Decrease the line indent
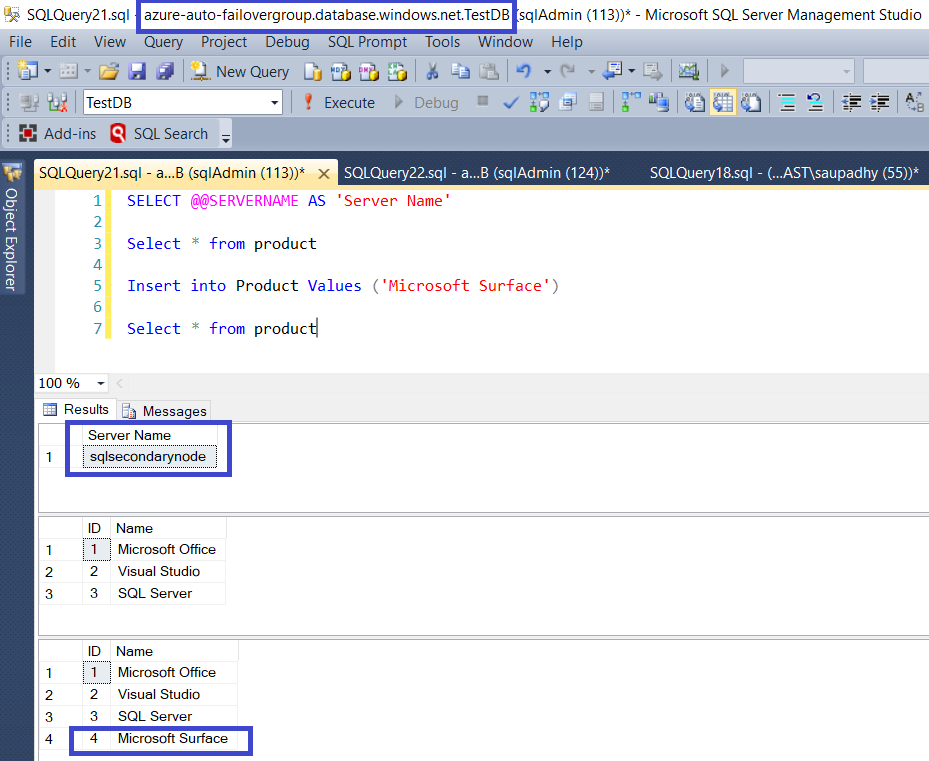Screen dimensions: 929x761 tap(851, 103)
